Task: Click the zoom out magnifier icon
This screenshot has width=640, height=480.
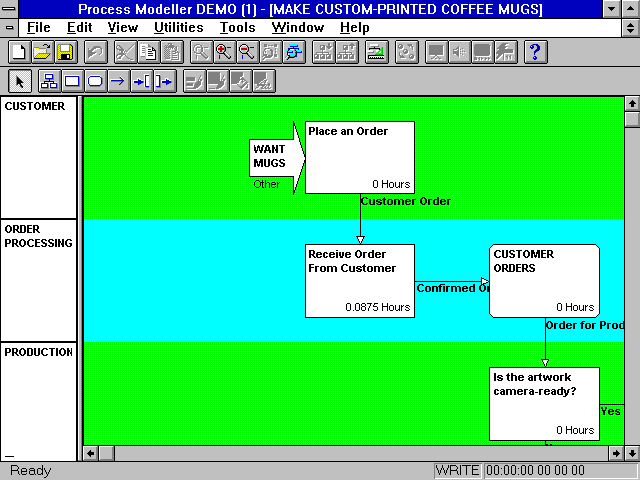Action: (246, 52)
